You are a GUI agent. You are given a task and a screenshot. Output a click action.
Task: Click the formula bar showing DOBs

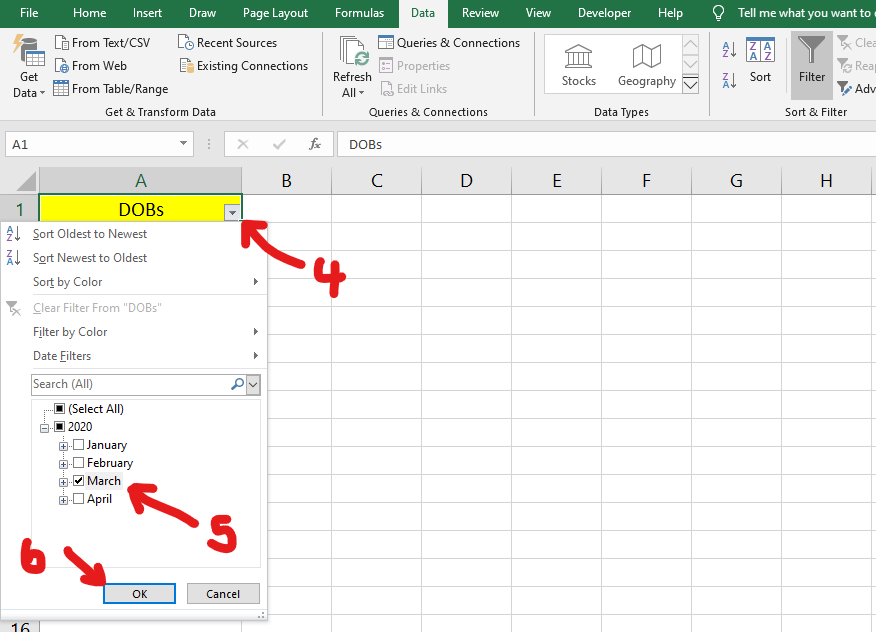(x=606, y=144)
